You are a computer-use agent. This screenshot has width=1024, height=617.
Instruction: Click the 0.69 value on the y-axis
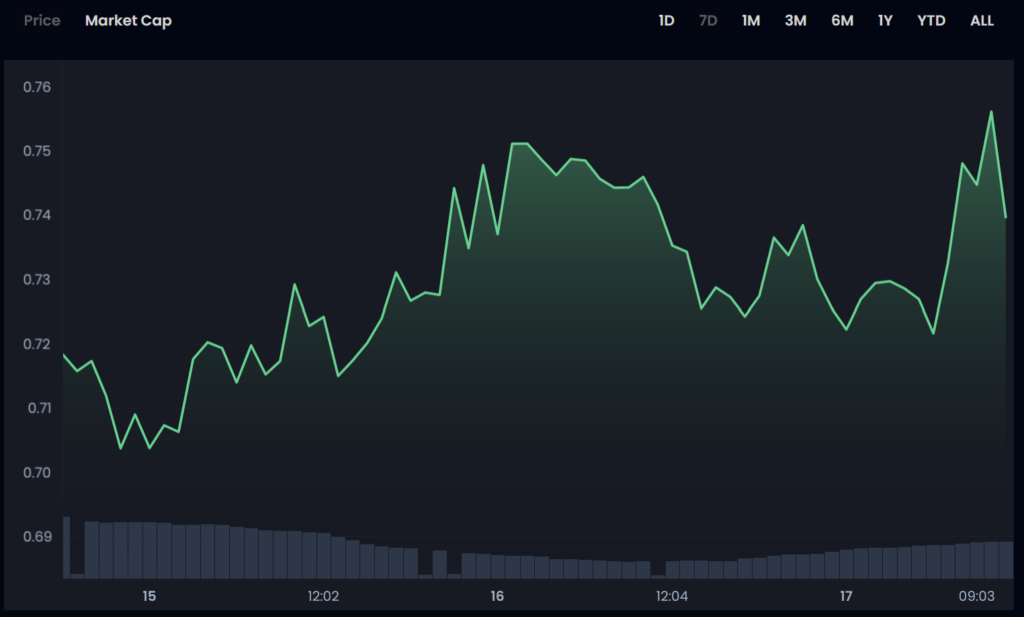[37, 537]
